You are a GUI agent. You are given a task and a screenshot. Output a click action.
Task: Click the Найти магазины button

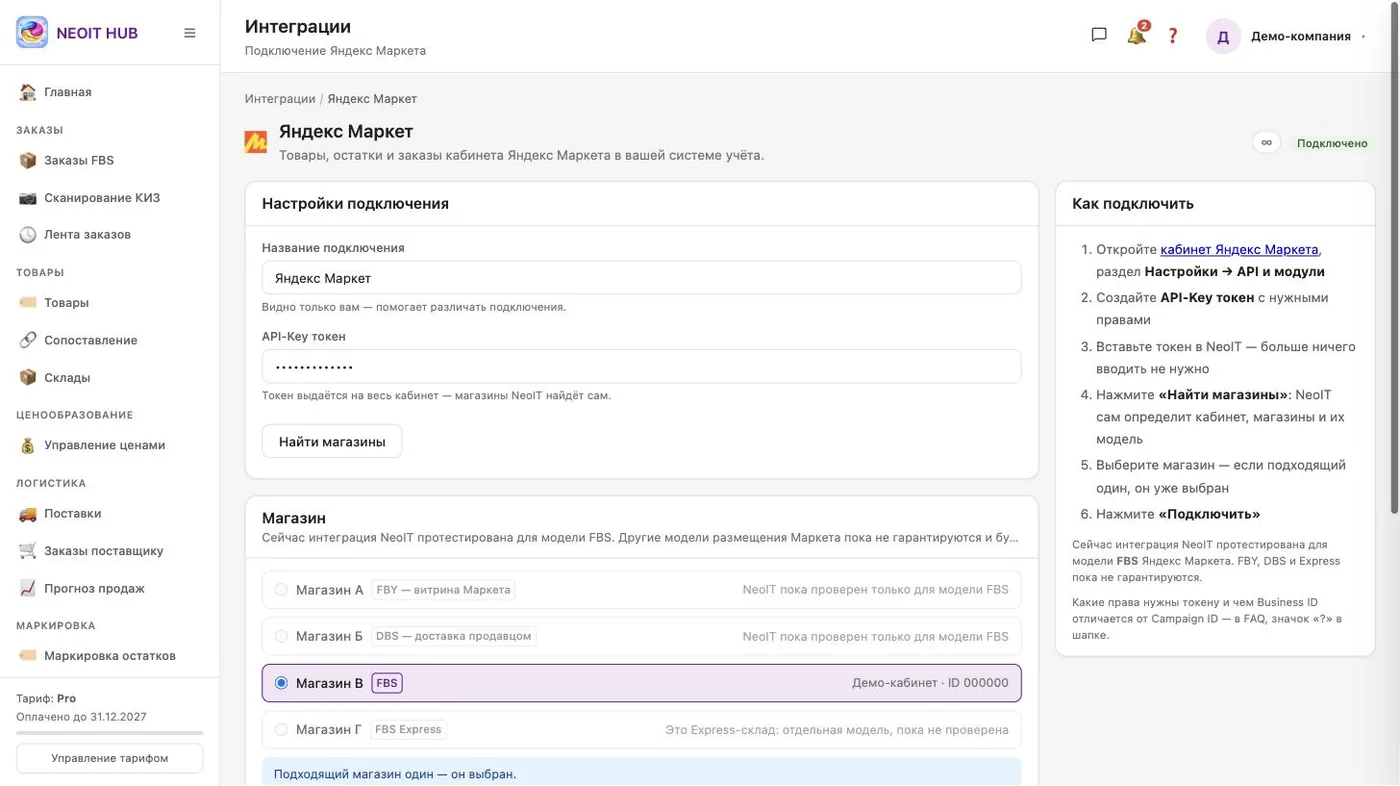click(332, 441)
